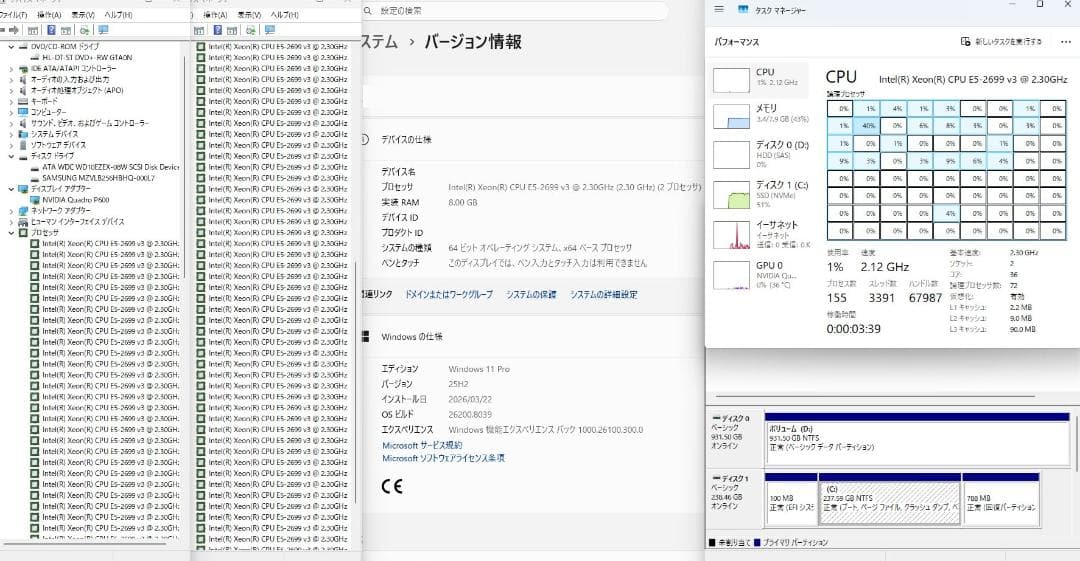1080x561 pixels.
Task: Select ボリューム (D:) partition in Disk Management
Action: 917,438
